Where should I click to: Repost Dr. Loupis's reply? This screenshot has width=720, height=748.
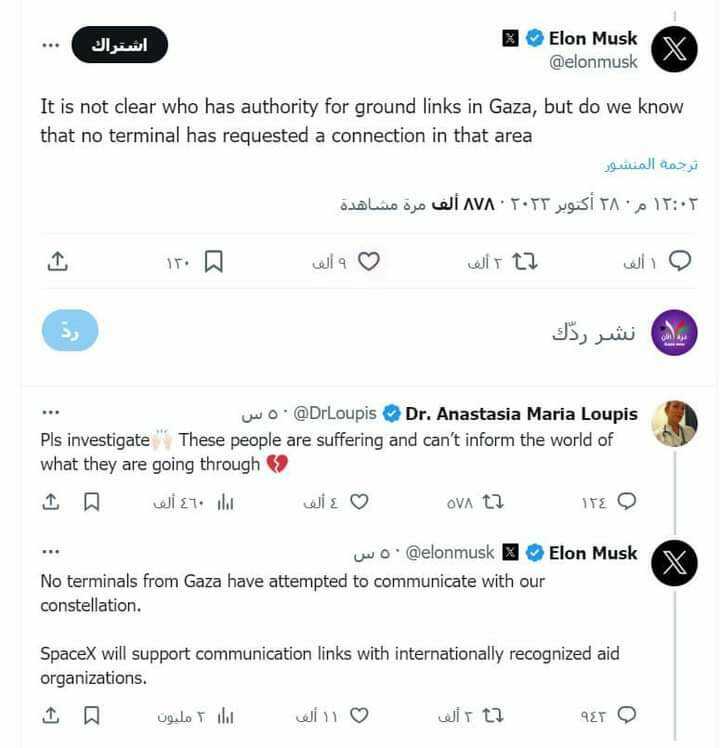(491, 502)
